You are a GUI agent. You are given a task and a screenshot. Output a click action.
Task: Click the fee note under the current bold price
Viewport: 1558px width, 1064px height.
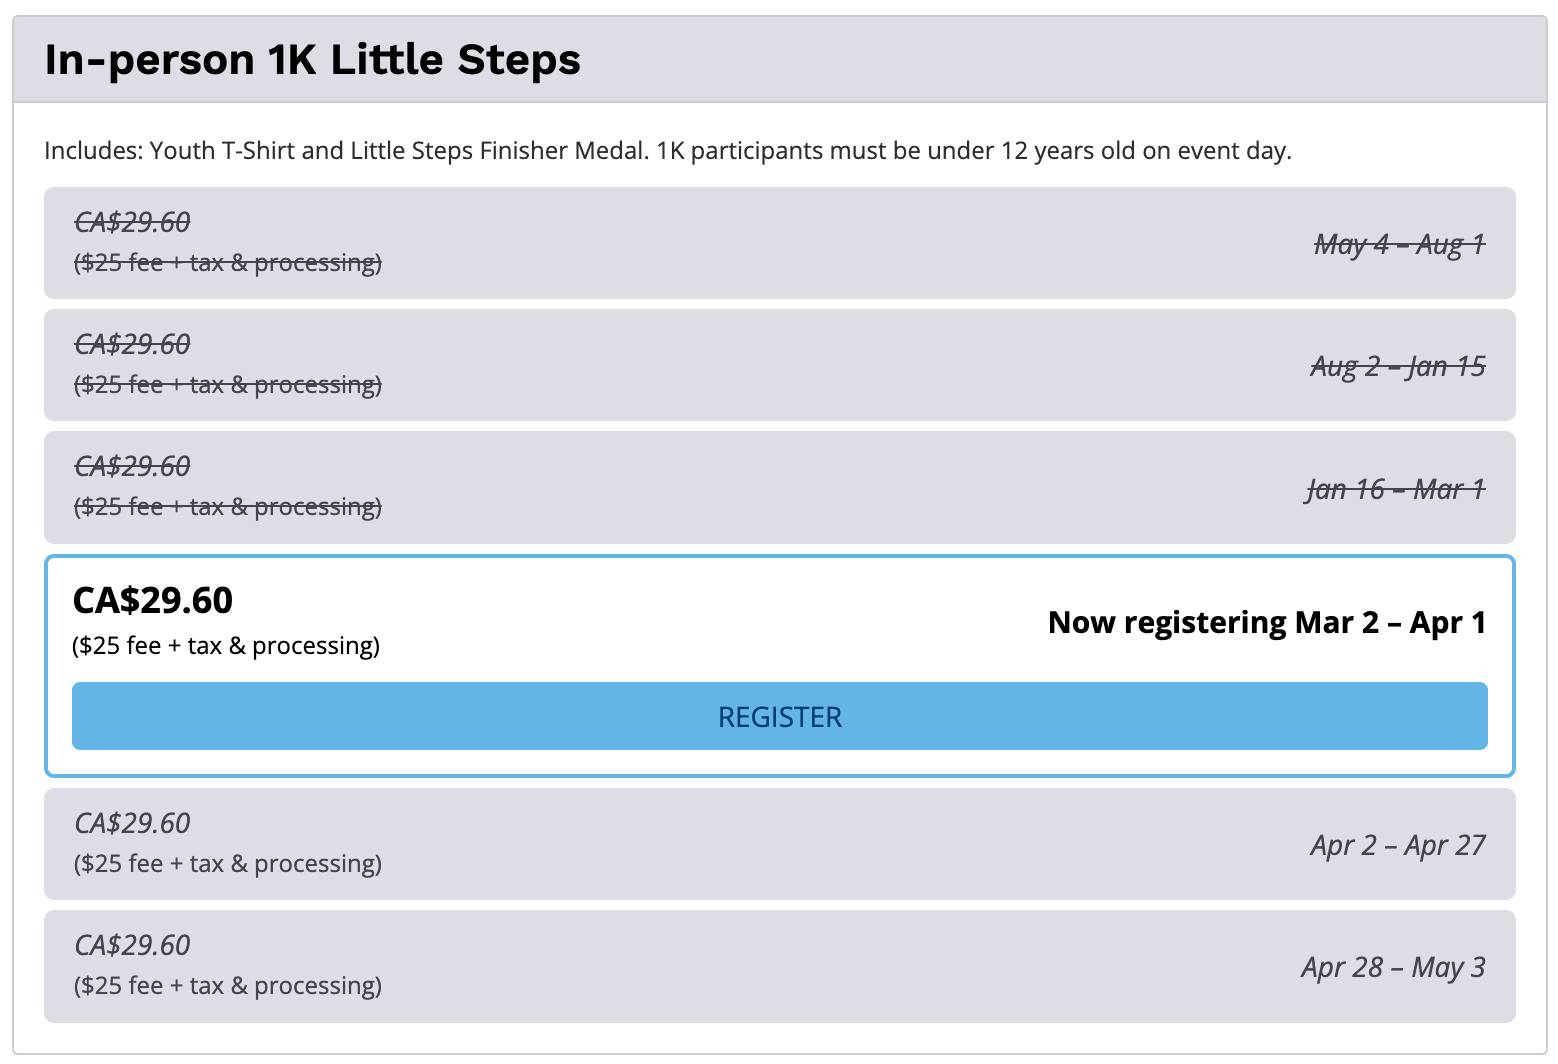(226, 646)
